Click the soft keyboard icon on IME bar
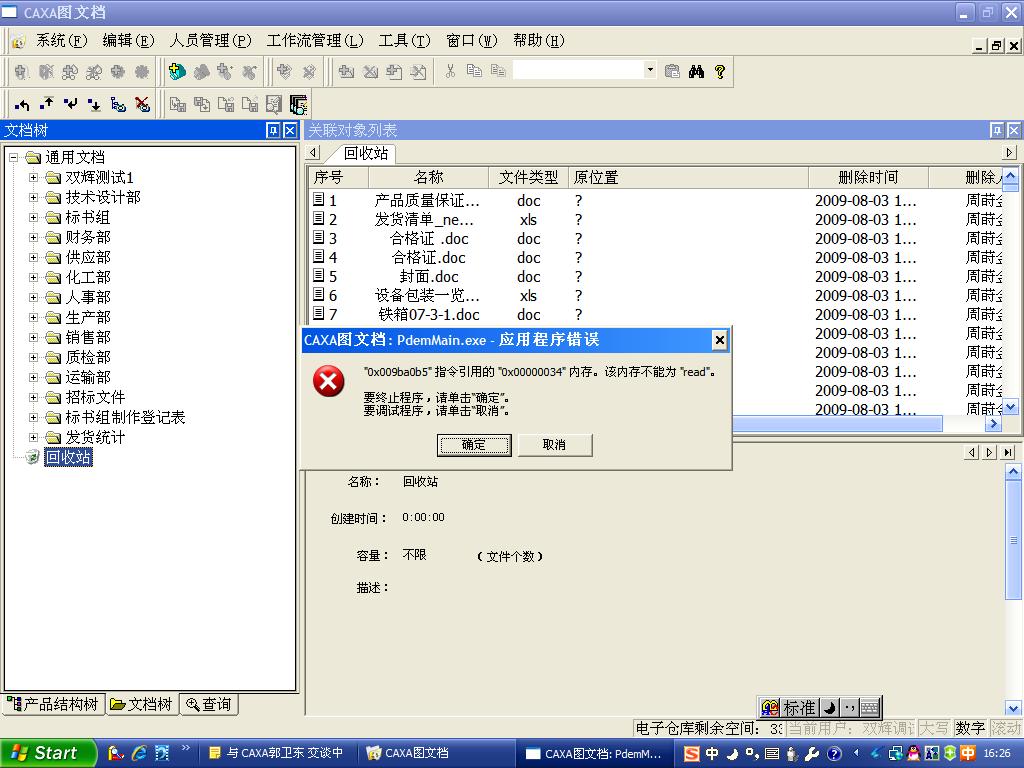The height and width of the screenshot is (768, 1024). coord(870,708)
